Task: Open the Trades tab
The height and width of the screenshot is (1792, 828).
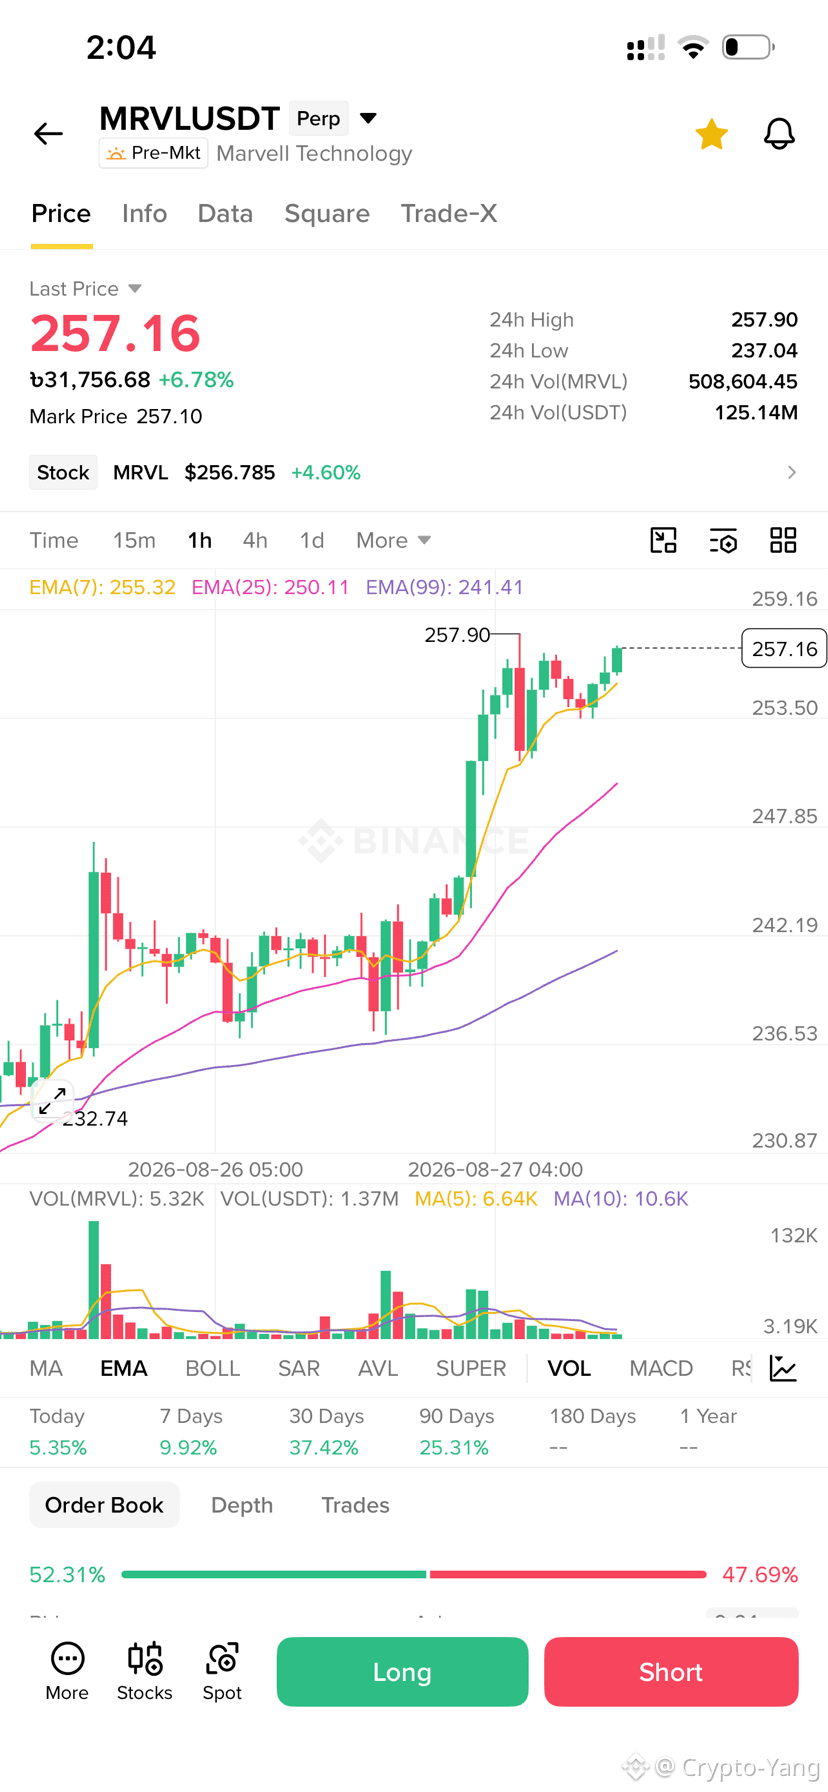Action: [x=355, y=1505]
